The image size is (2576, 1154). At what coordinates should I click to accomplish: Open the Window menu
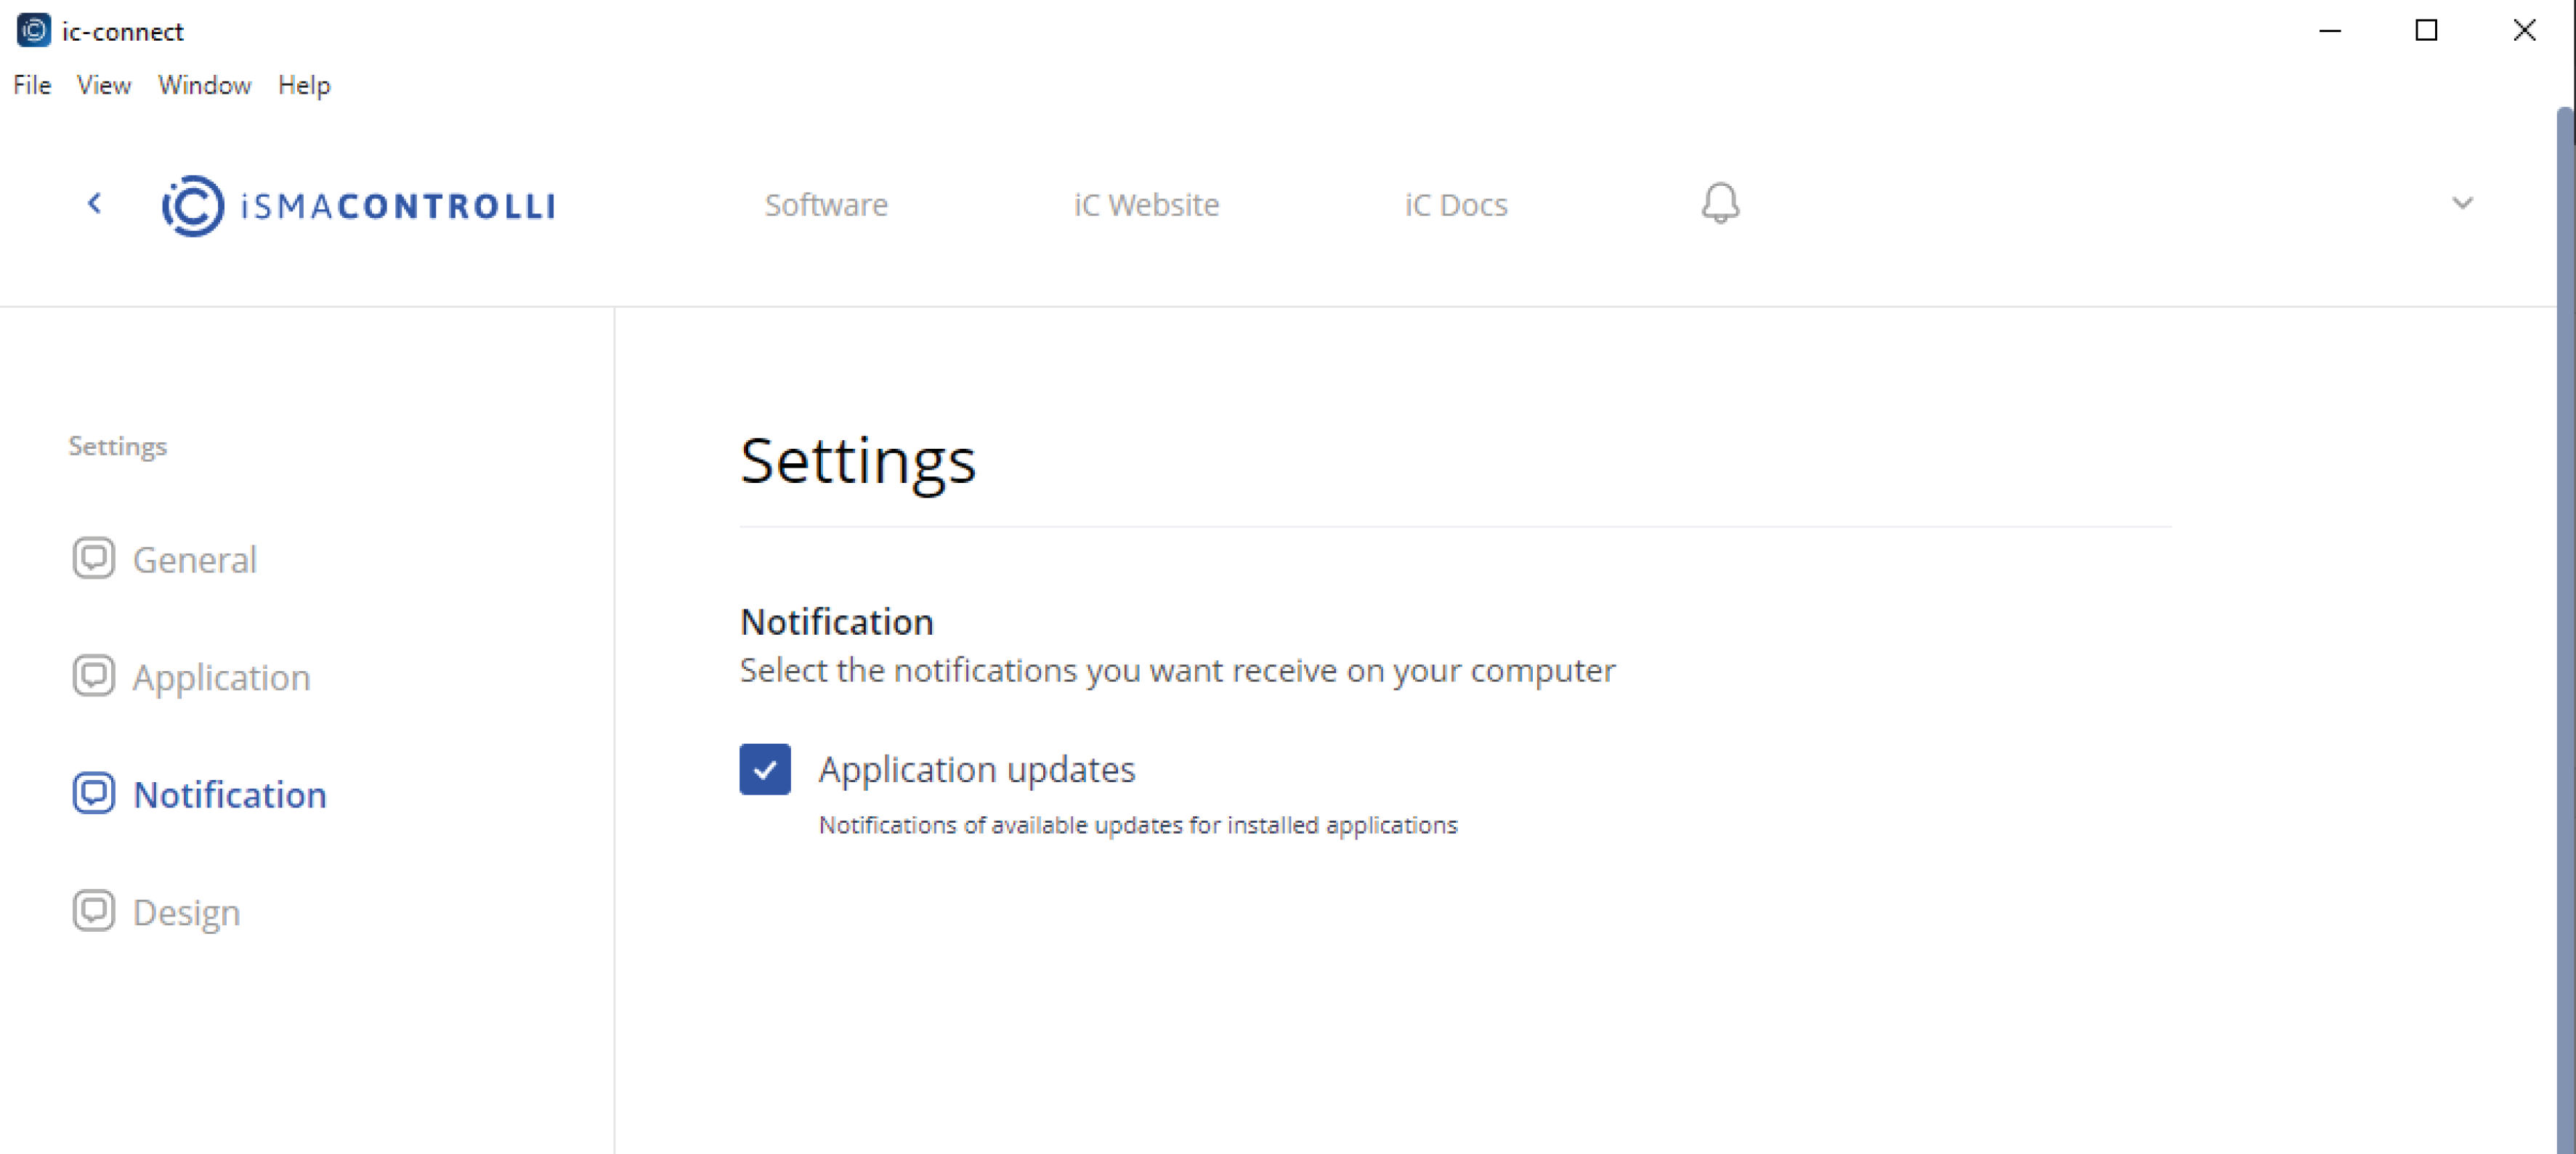click(x=204, y=85)
